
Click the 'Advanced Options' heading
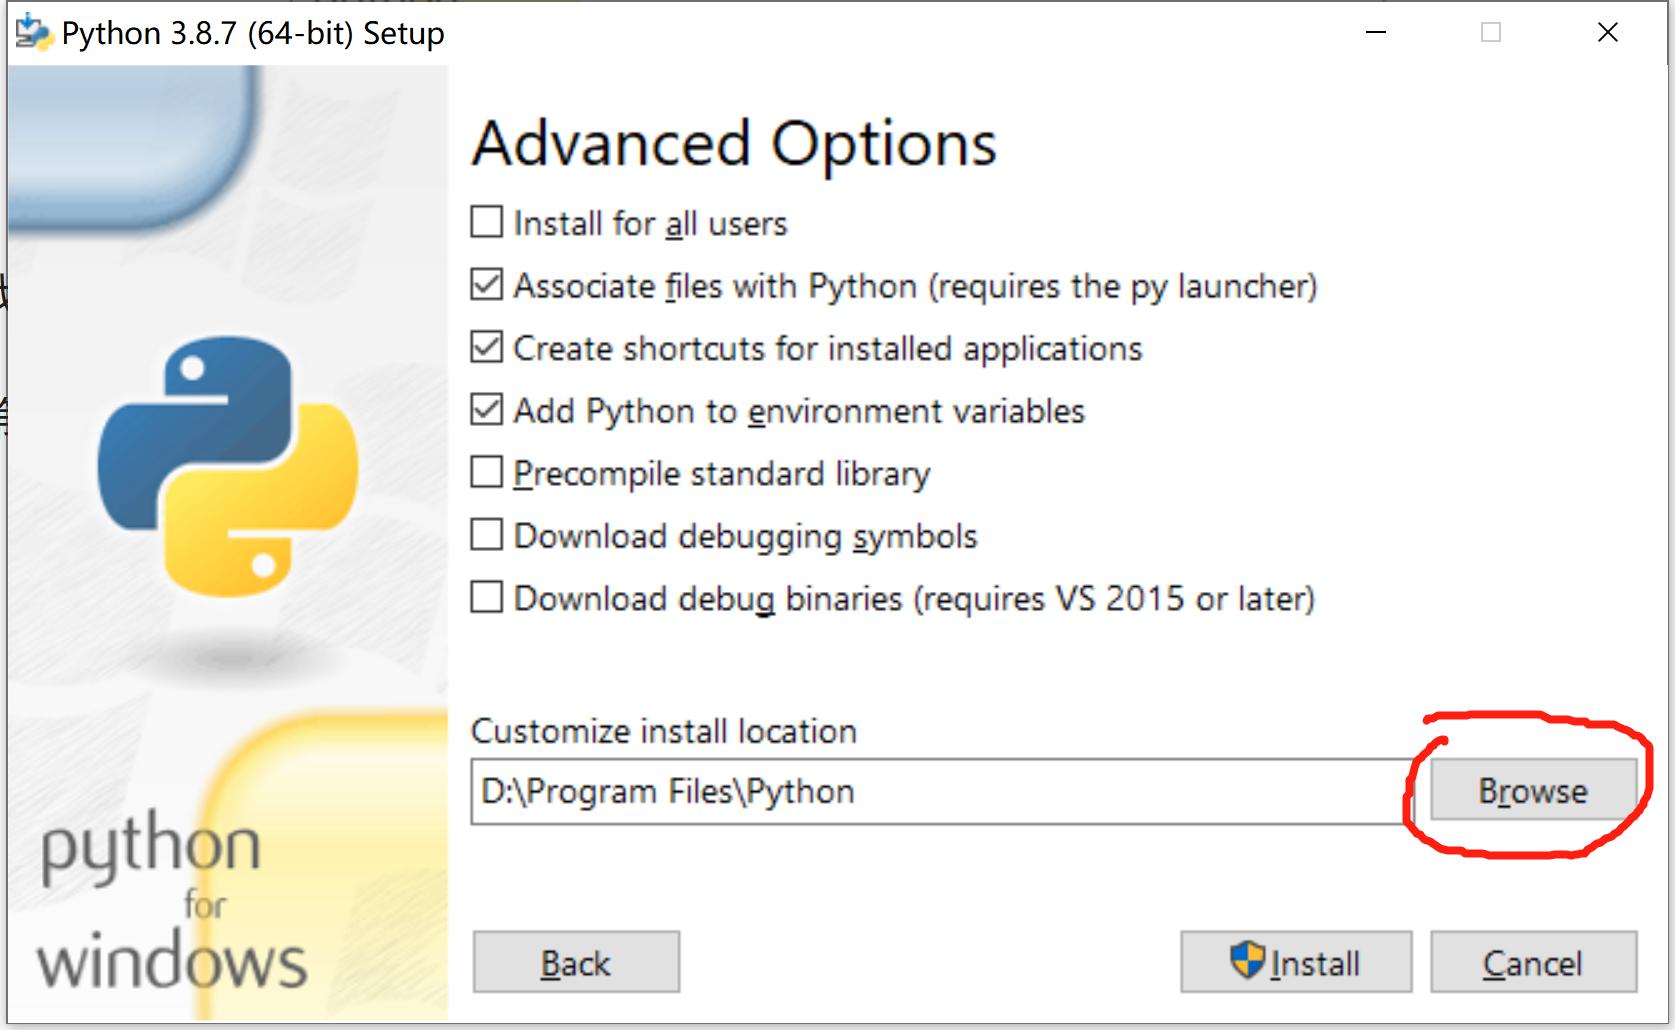pos(733,142)
